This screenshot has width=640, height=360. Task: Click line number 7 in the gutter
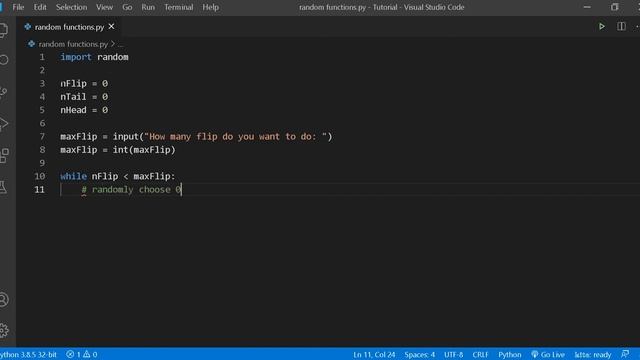42,137
